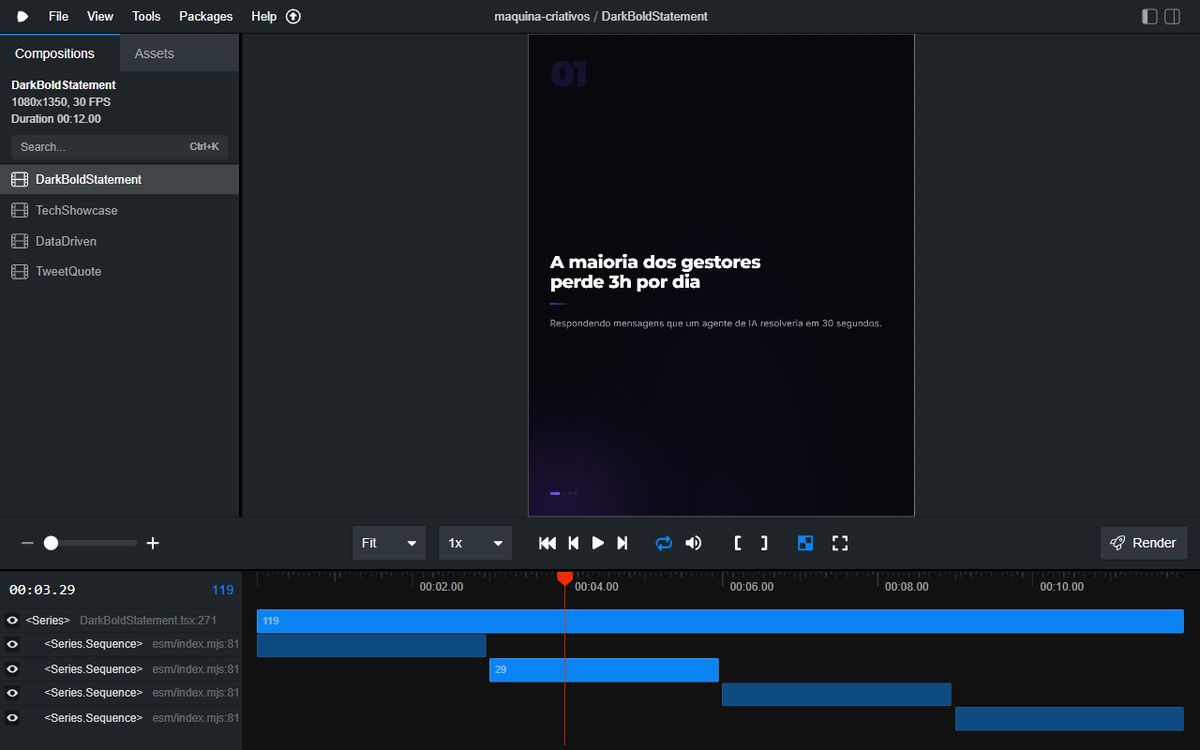Click the 00:06.00 ruler mark
Image resolution: width=1200 pixels, height=750 pixels.
pos(752,587)
